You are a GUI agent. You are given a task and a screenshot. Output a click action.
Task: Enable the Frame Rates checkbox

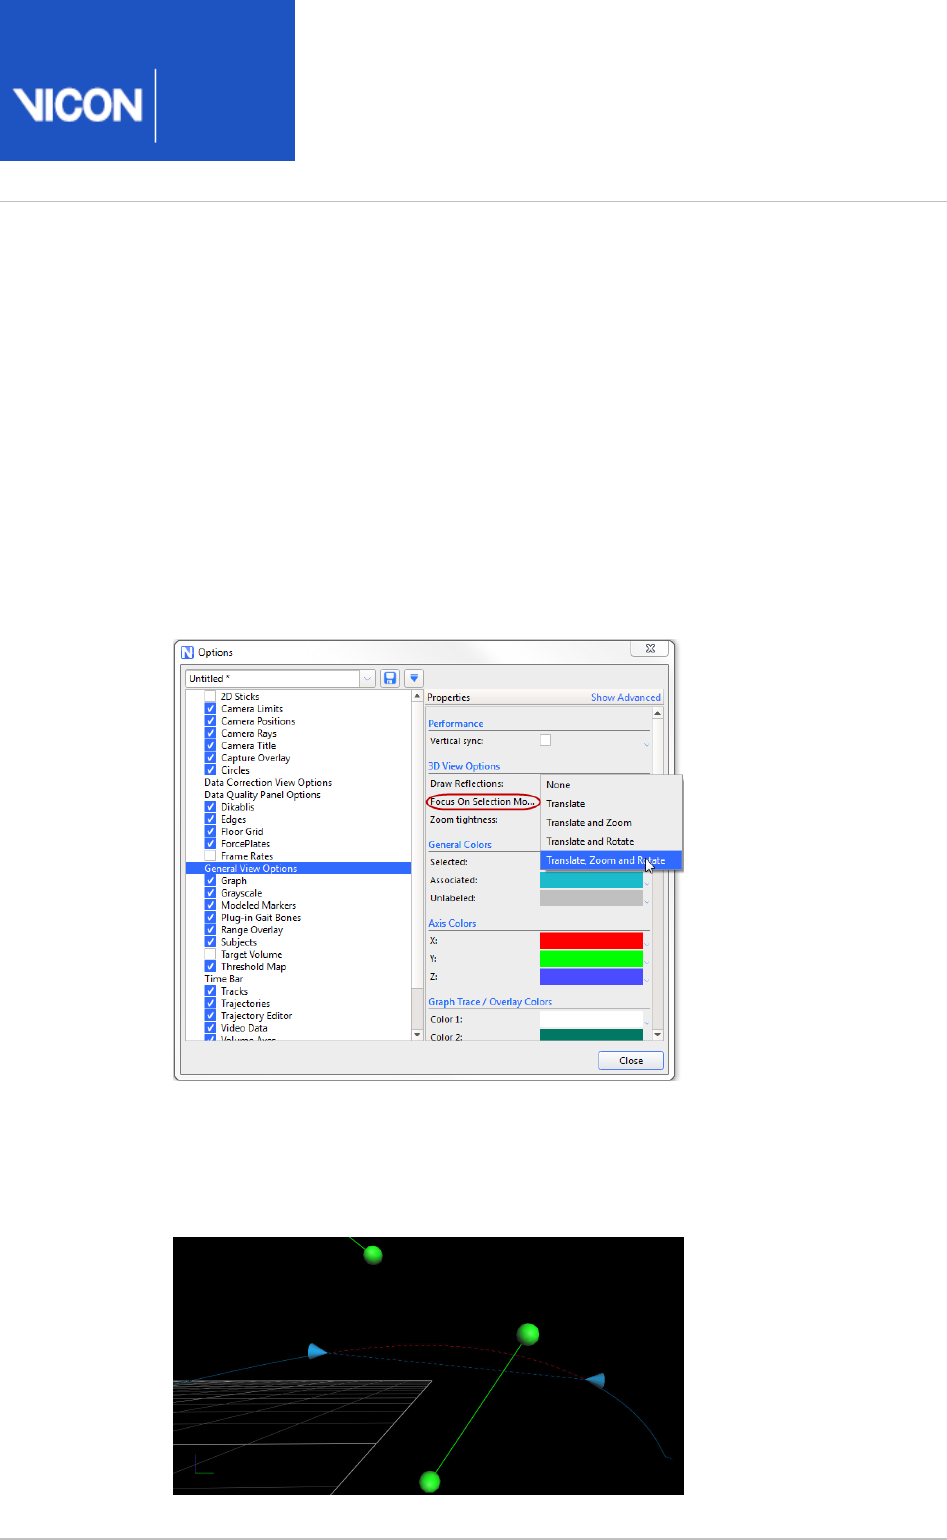coord(210,856)
